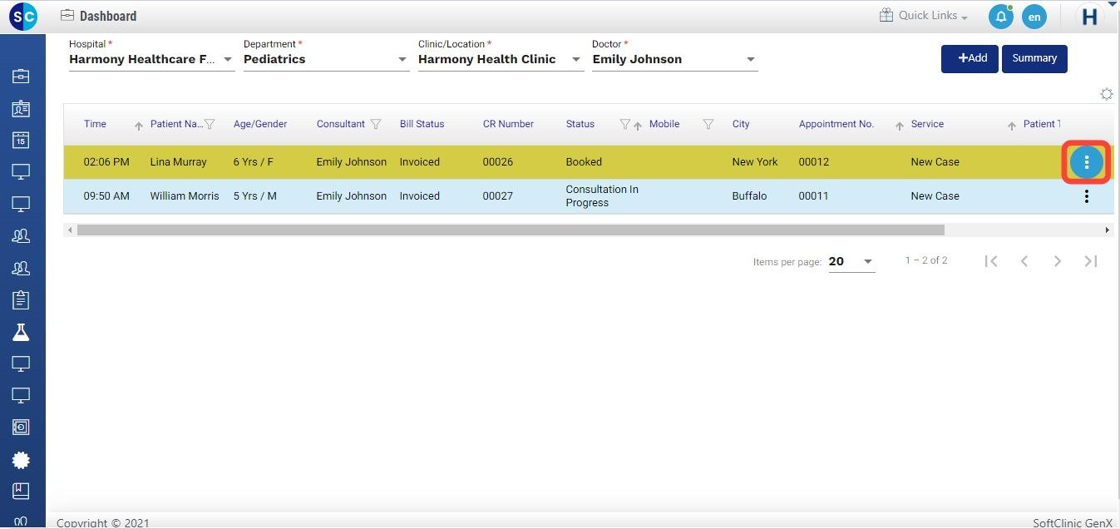Click the Summary button
1120x529 pixels.
1034,59
